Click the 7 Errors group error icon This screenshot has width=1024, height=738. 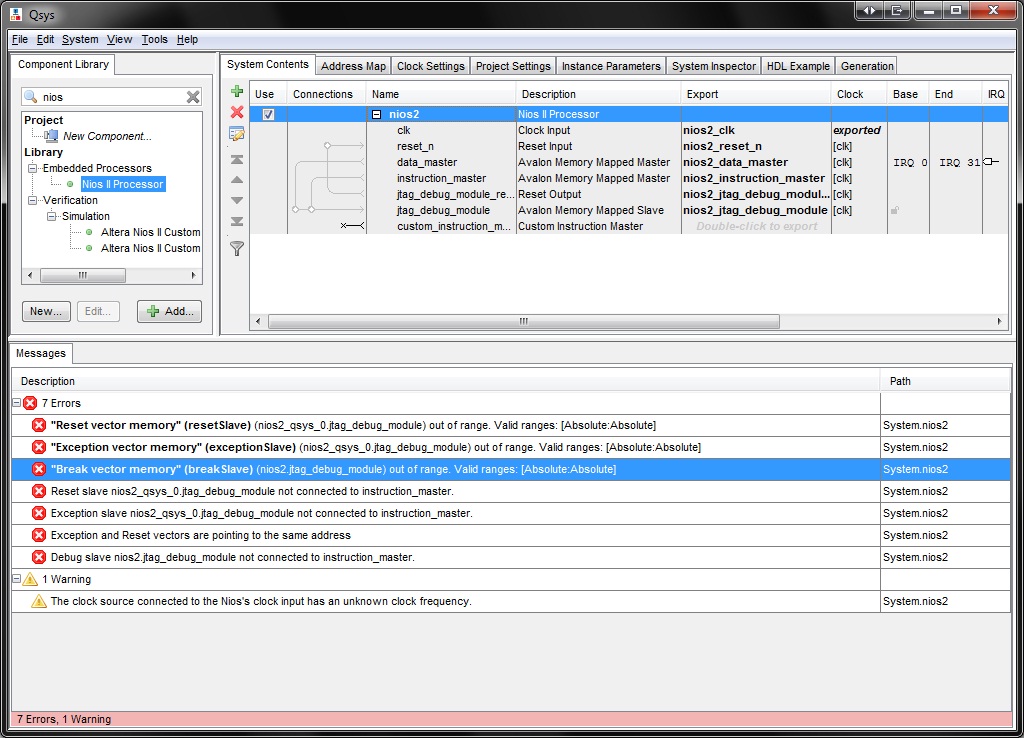pos(30,403)
